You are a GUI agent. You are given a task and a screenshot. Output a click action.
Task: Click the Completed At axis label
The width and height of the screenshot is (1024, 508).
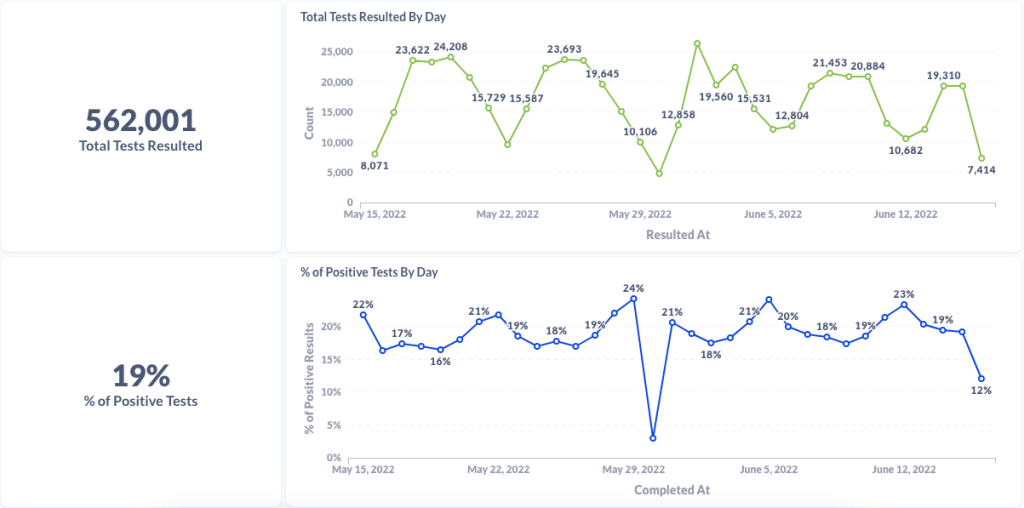[671, 490]
